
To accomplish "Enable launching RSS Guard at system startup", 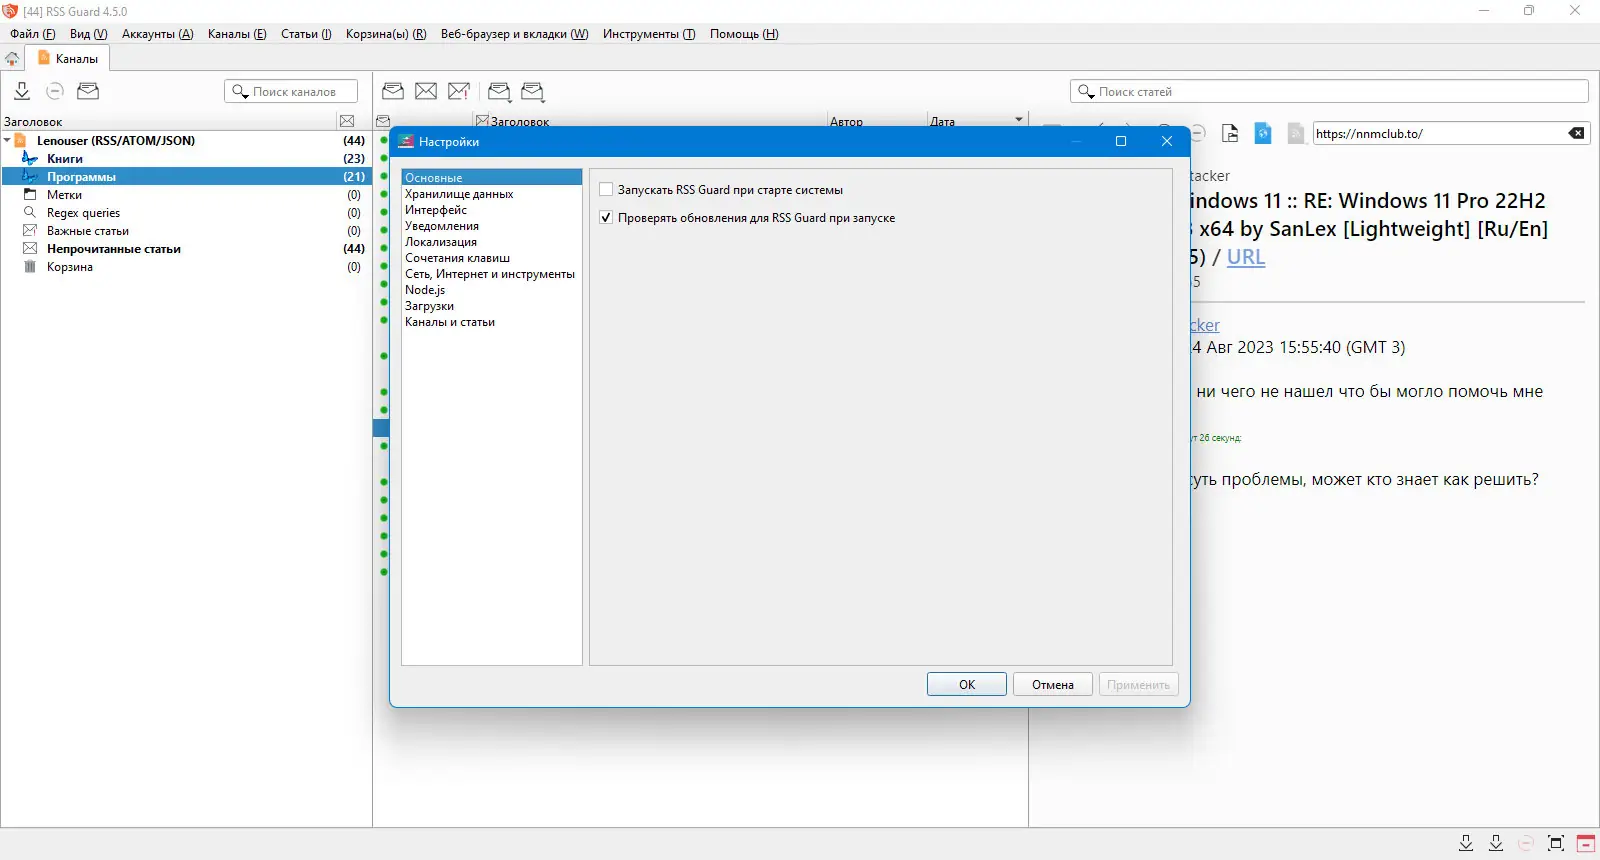I will (606, 190).
